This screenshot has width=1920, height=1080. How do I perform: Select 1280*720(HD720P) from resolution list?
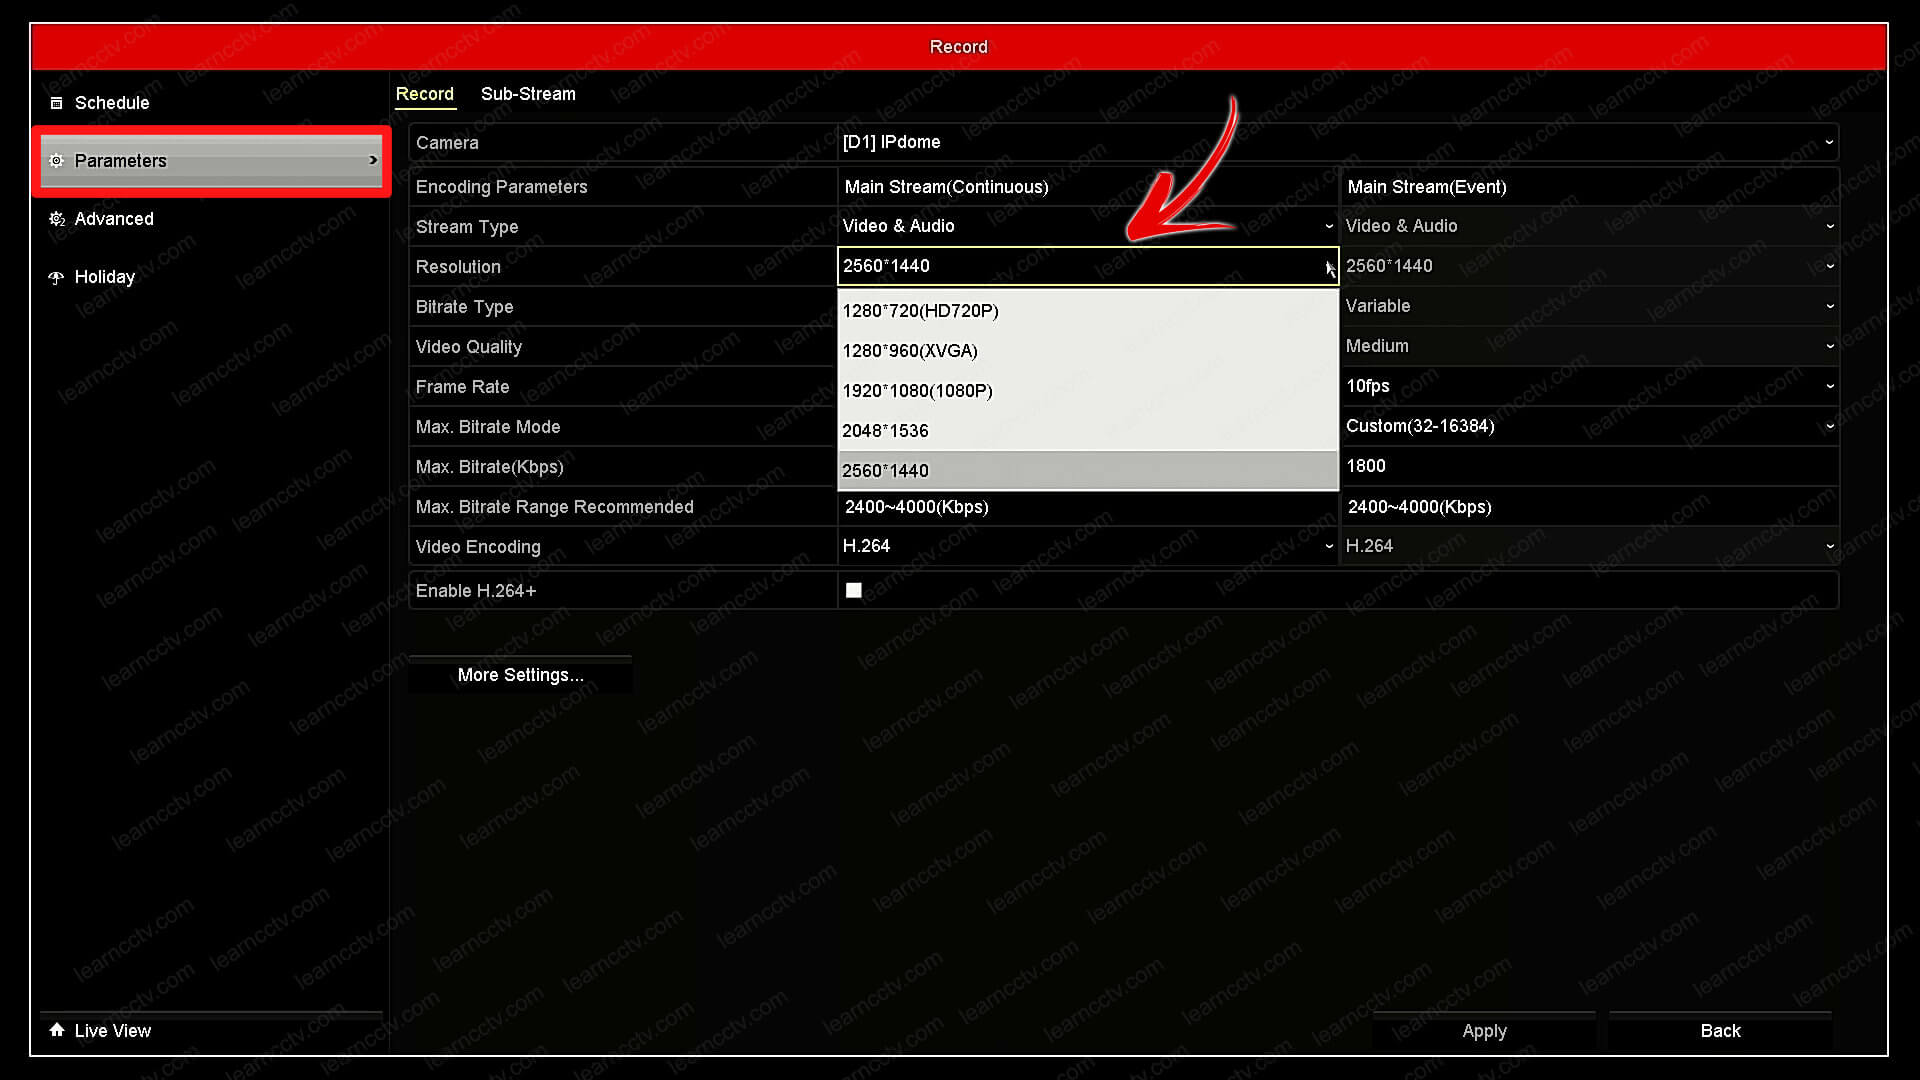point(1087,311)
